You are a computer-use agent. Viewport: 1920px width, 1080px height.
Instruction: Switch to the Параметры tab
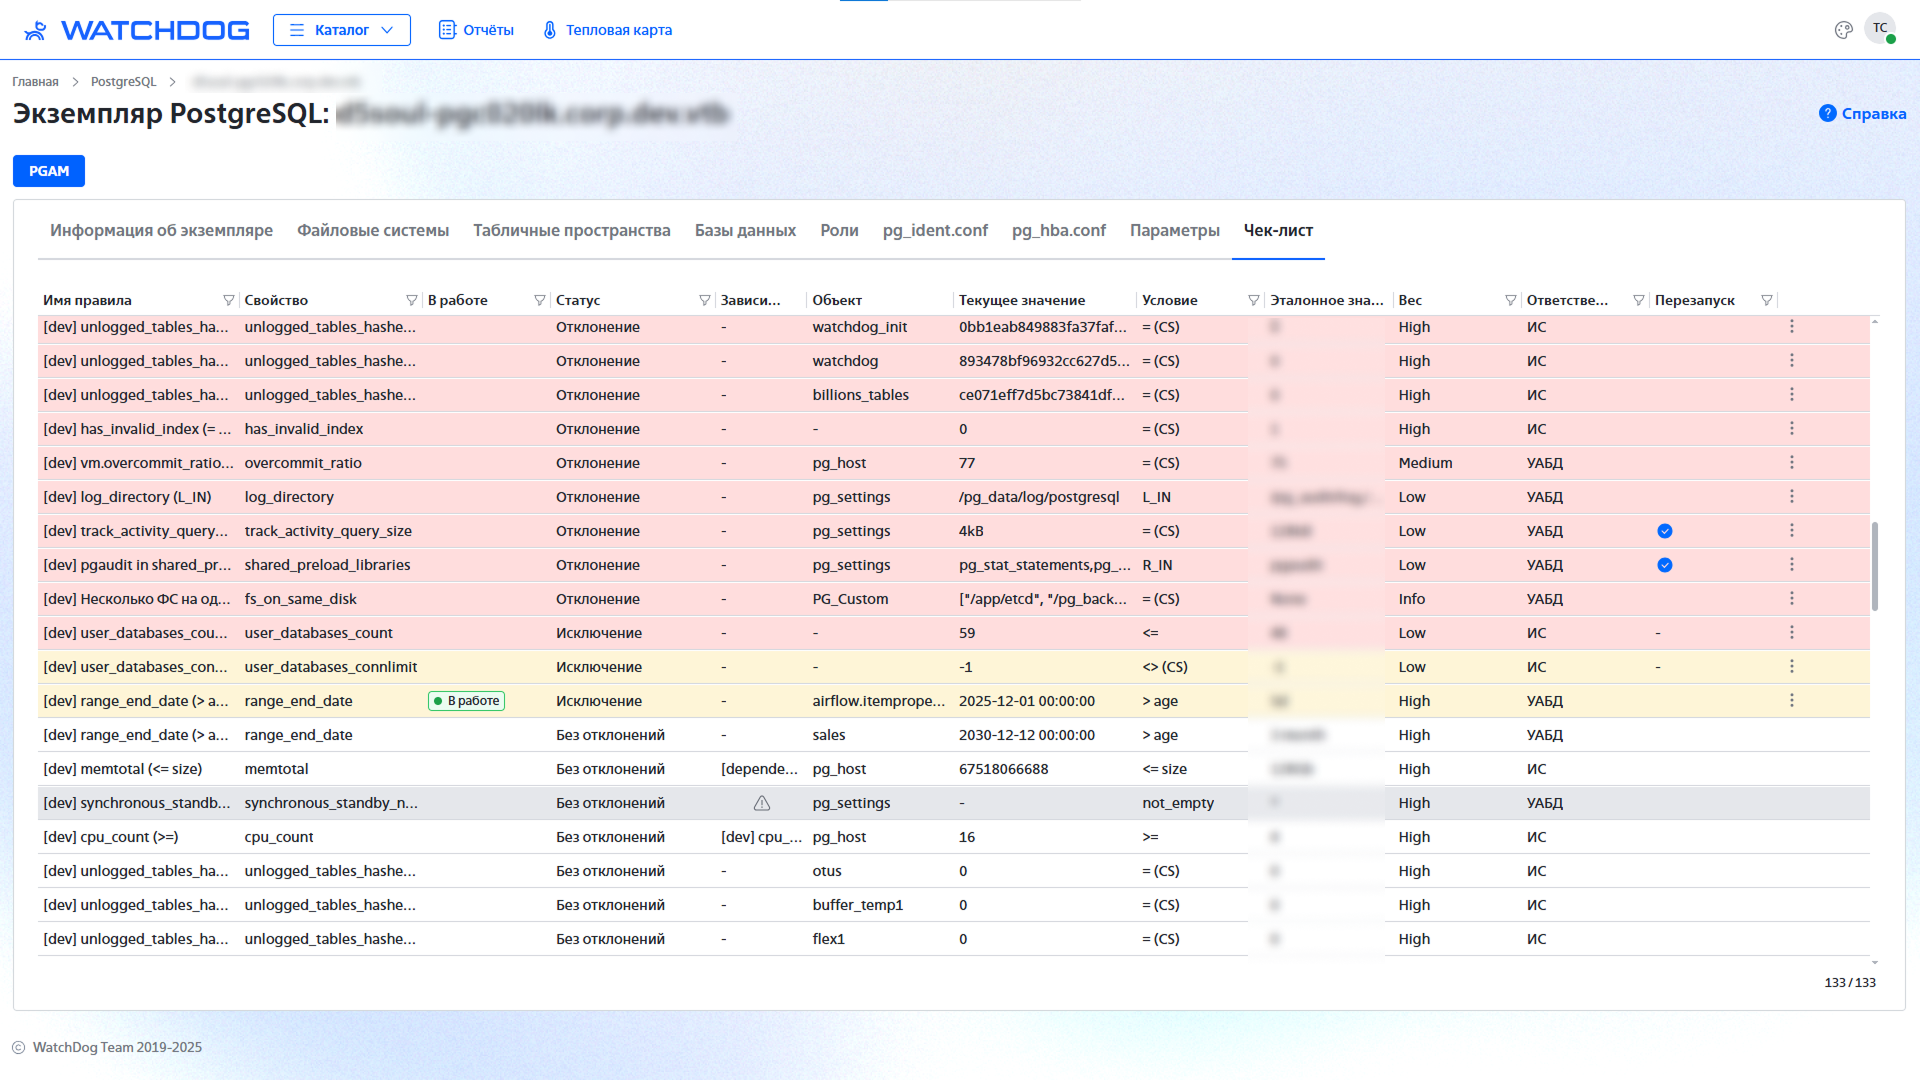click(1174, 230)
